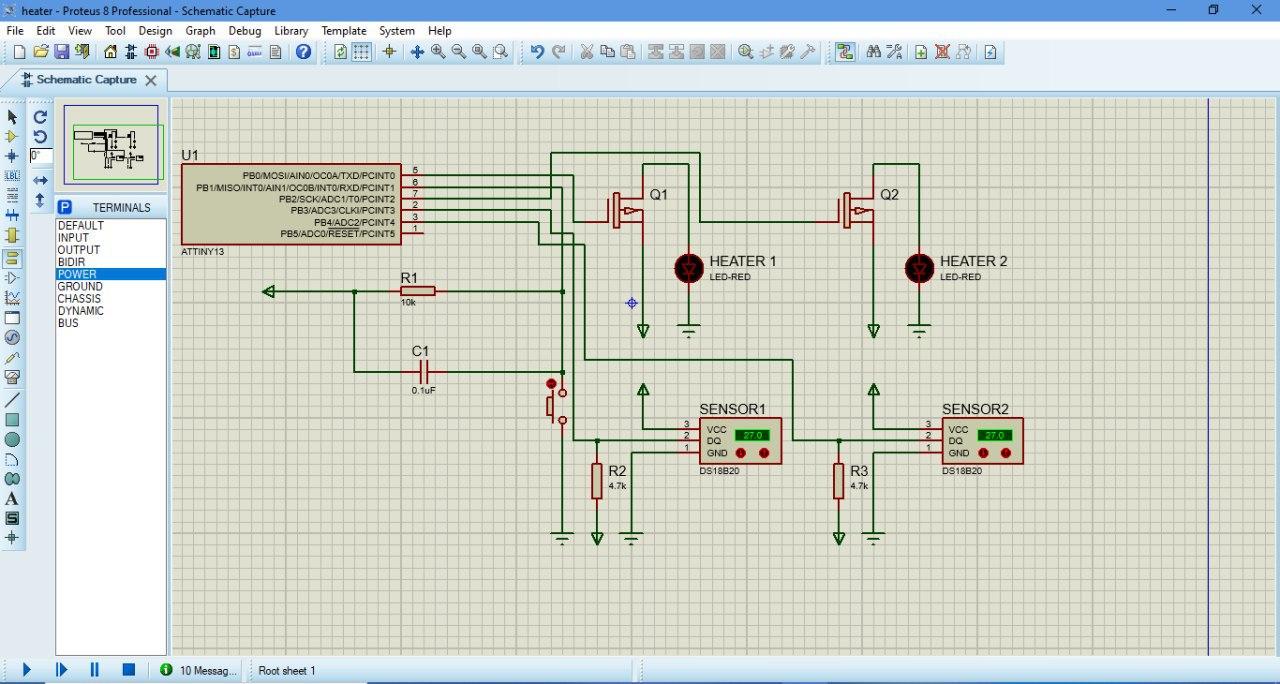The height and width of the screenshot is (684, 1280).
Task: Select OUTPUT in the terminals list
Action: point(110,250)
